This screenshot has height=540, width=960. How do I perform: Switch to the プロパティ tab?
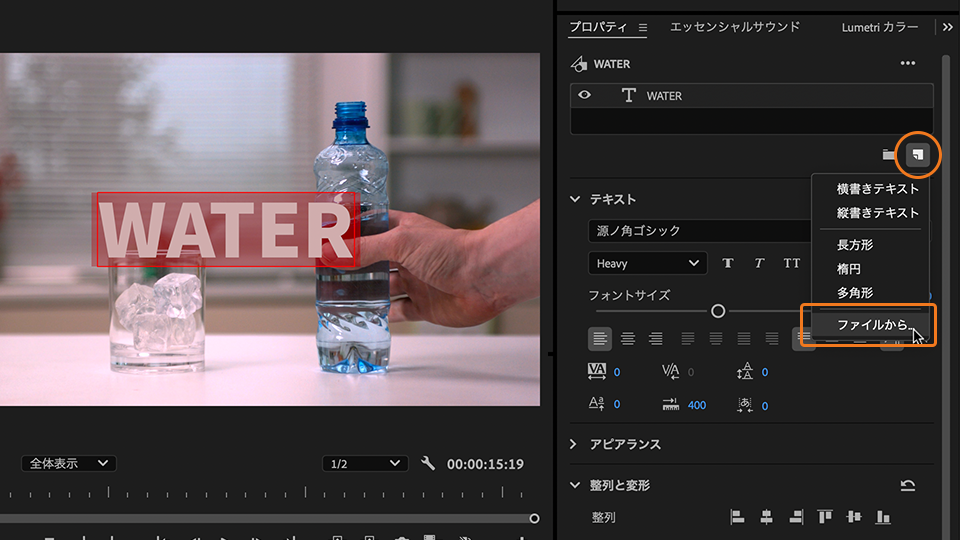(x=598, y=27)
